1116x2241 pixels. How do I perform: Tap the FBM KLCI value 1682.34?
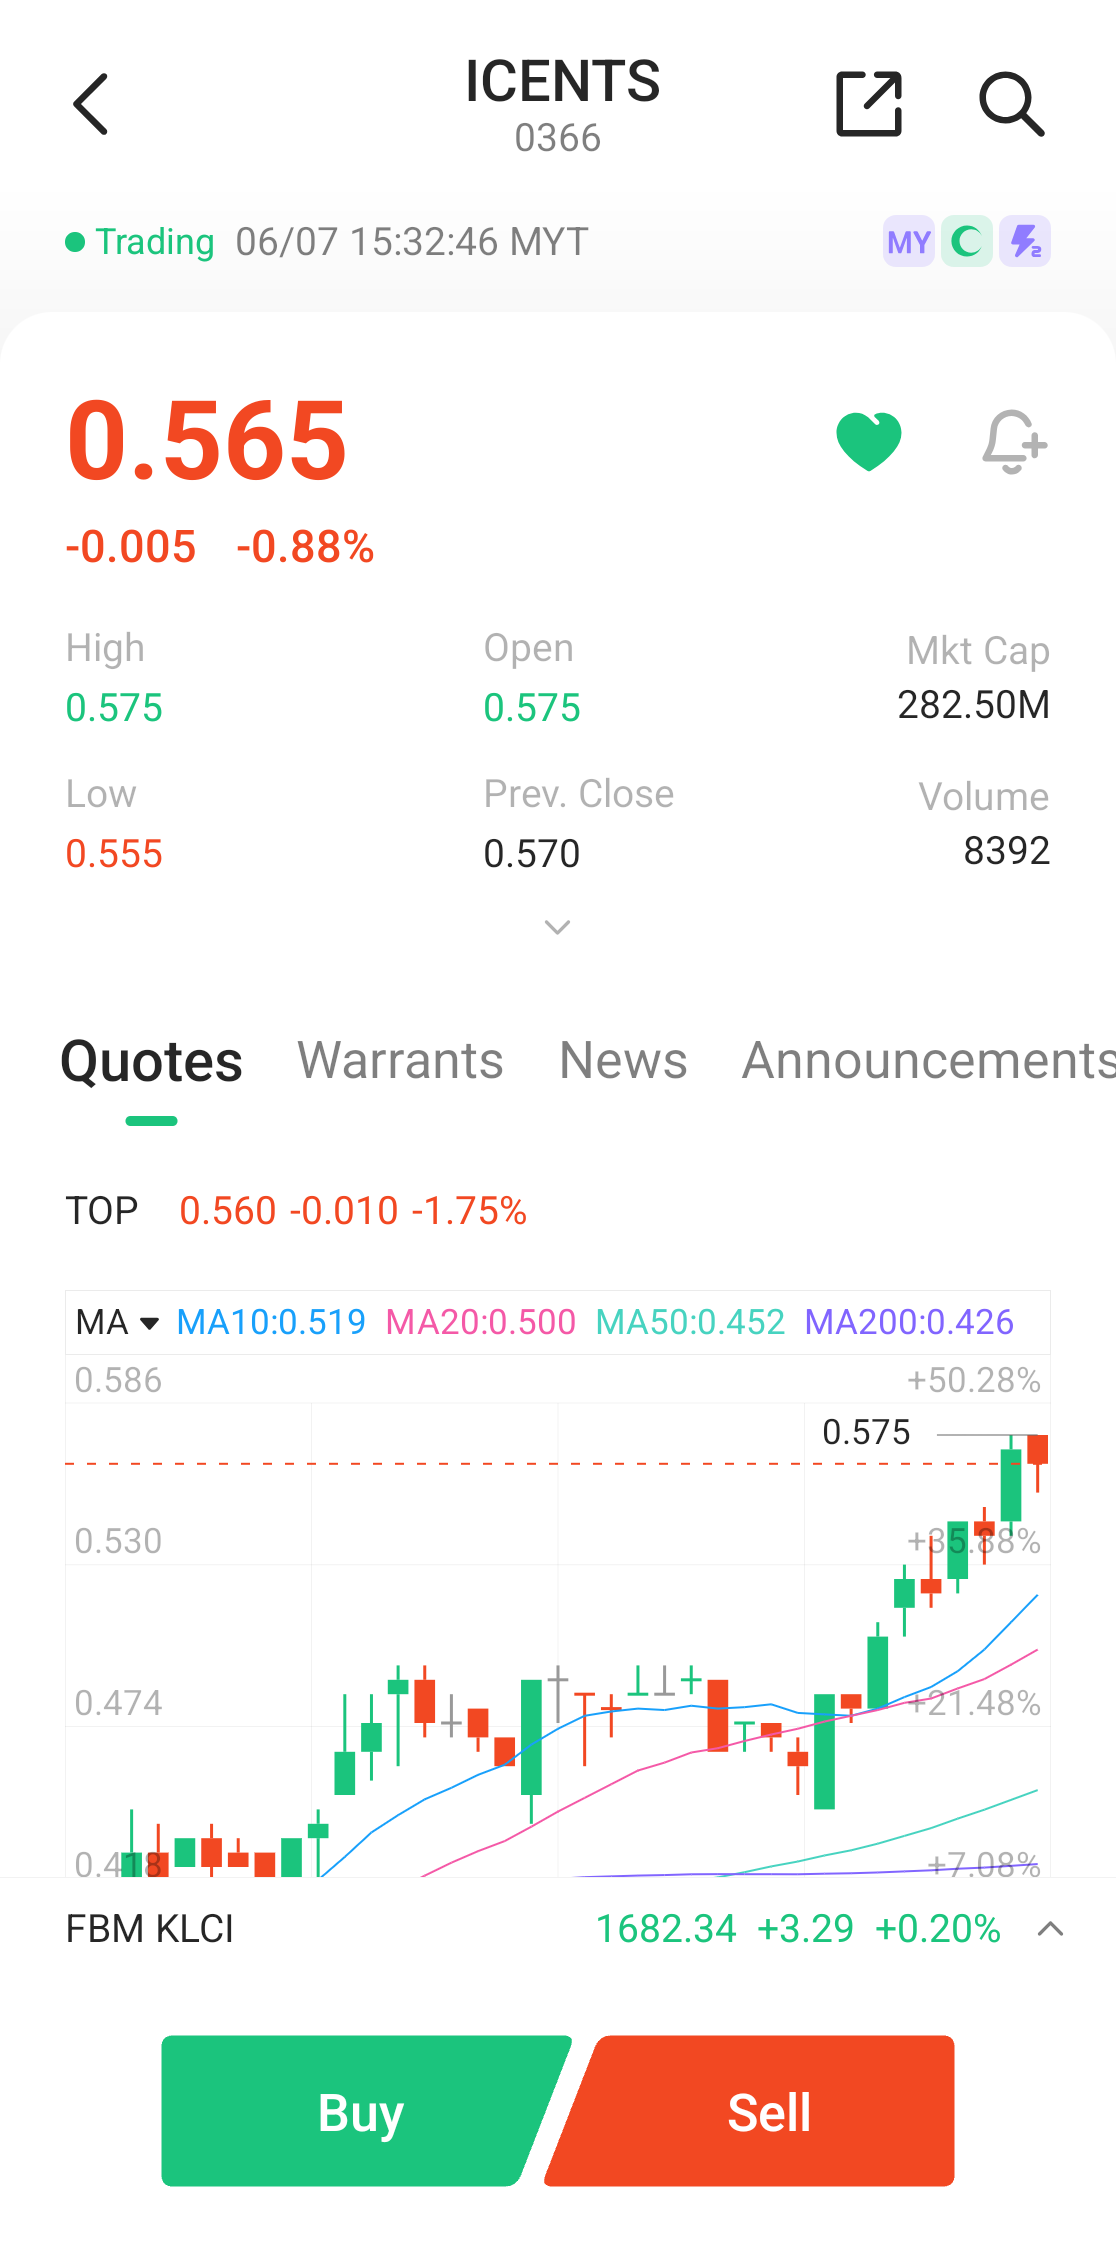point(666,1929)
